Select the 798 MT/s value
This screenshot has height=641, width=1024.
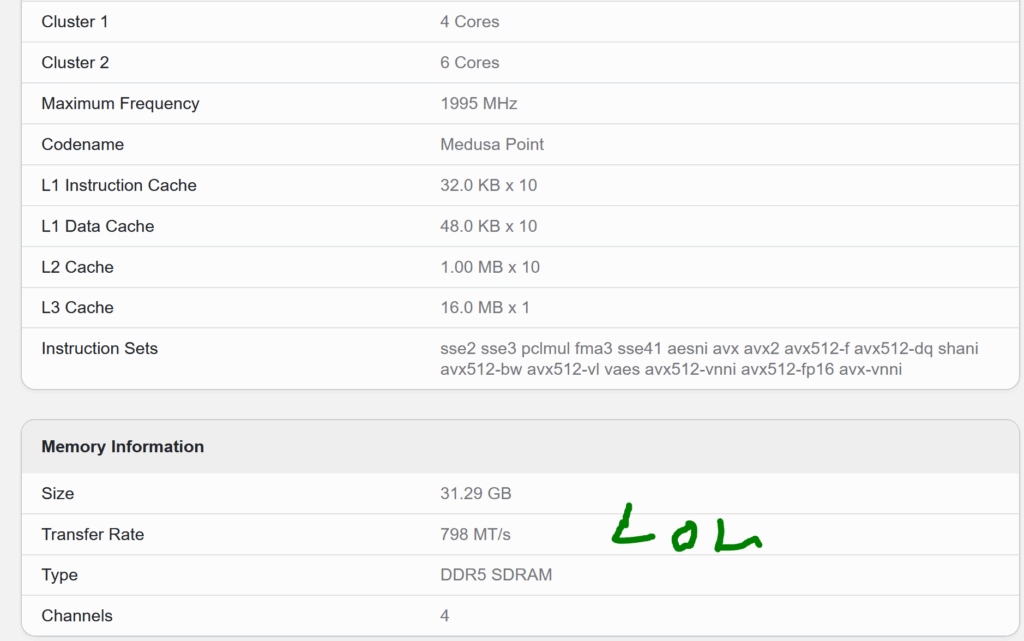click(475, 535)
